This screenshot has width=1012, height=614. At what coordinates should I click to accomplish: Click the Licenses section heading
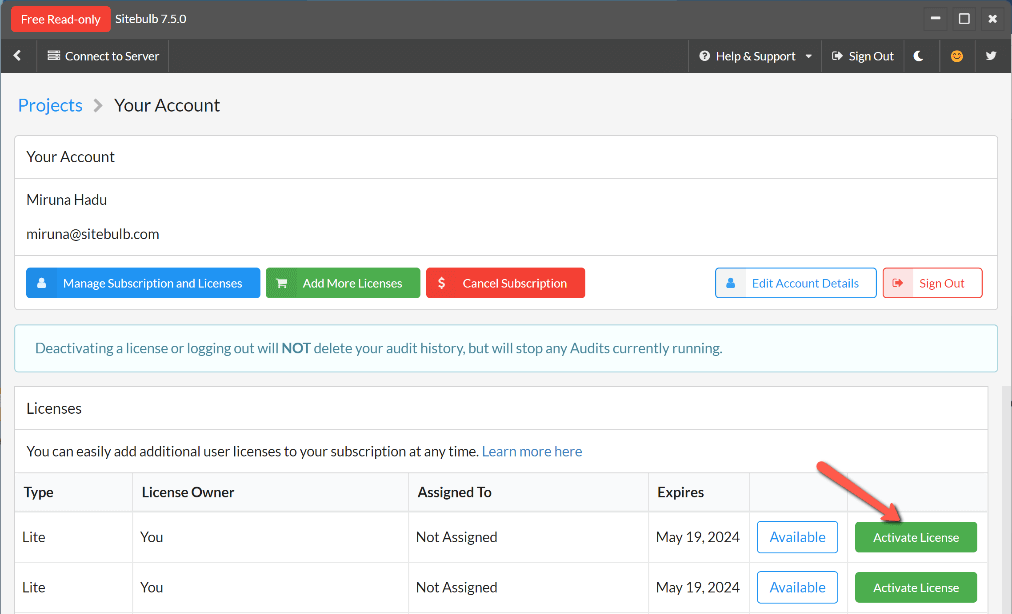(x=54, y=409)
